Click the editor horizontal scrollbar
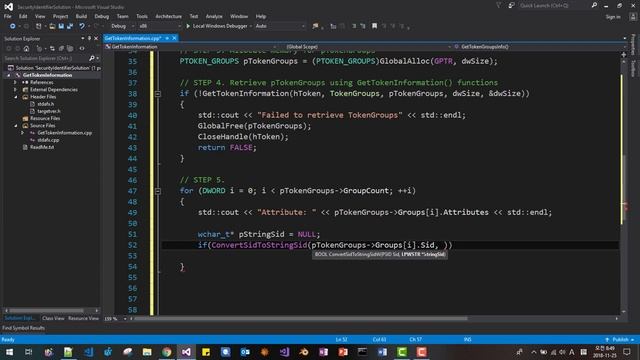Viewport: 640px width, 360px height. (x=301, y=318)
